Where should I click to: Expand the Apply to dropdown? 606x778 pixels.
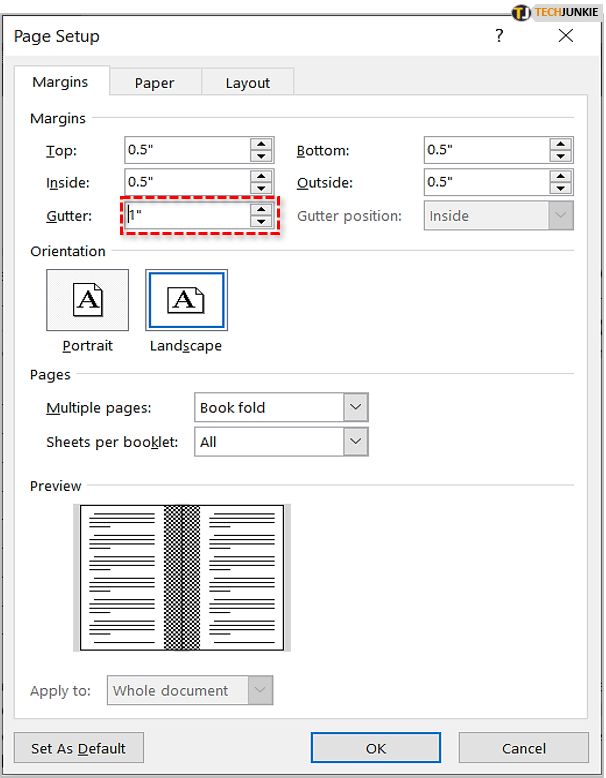tap(260, 690)
